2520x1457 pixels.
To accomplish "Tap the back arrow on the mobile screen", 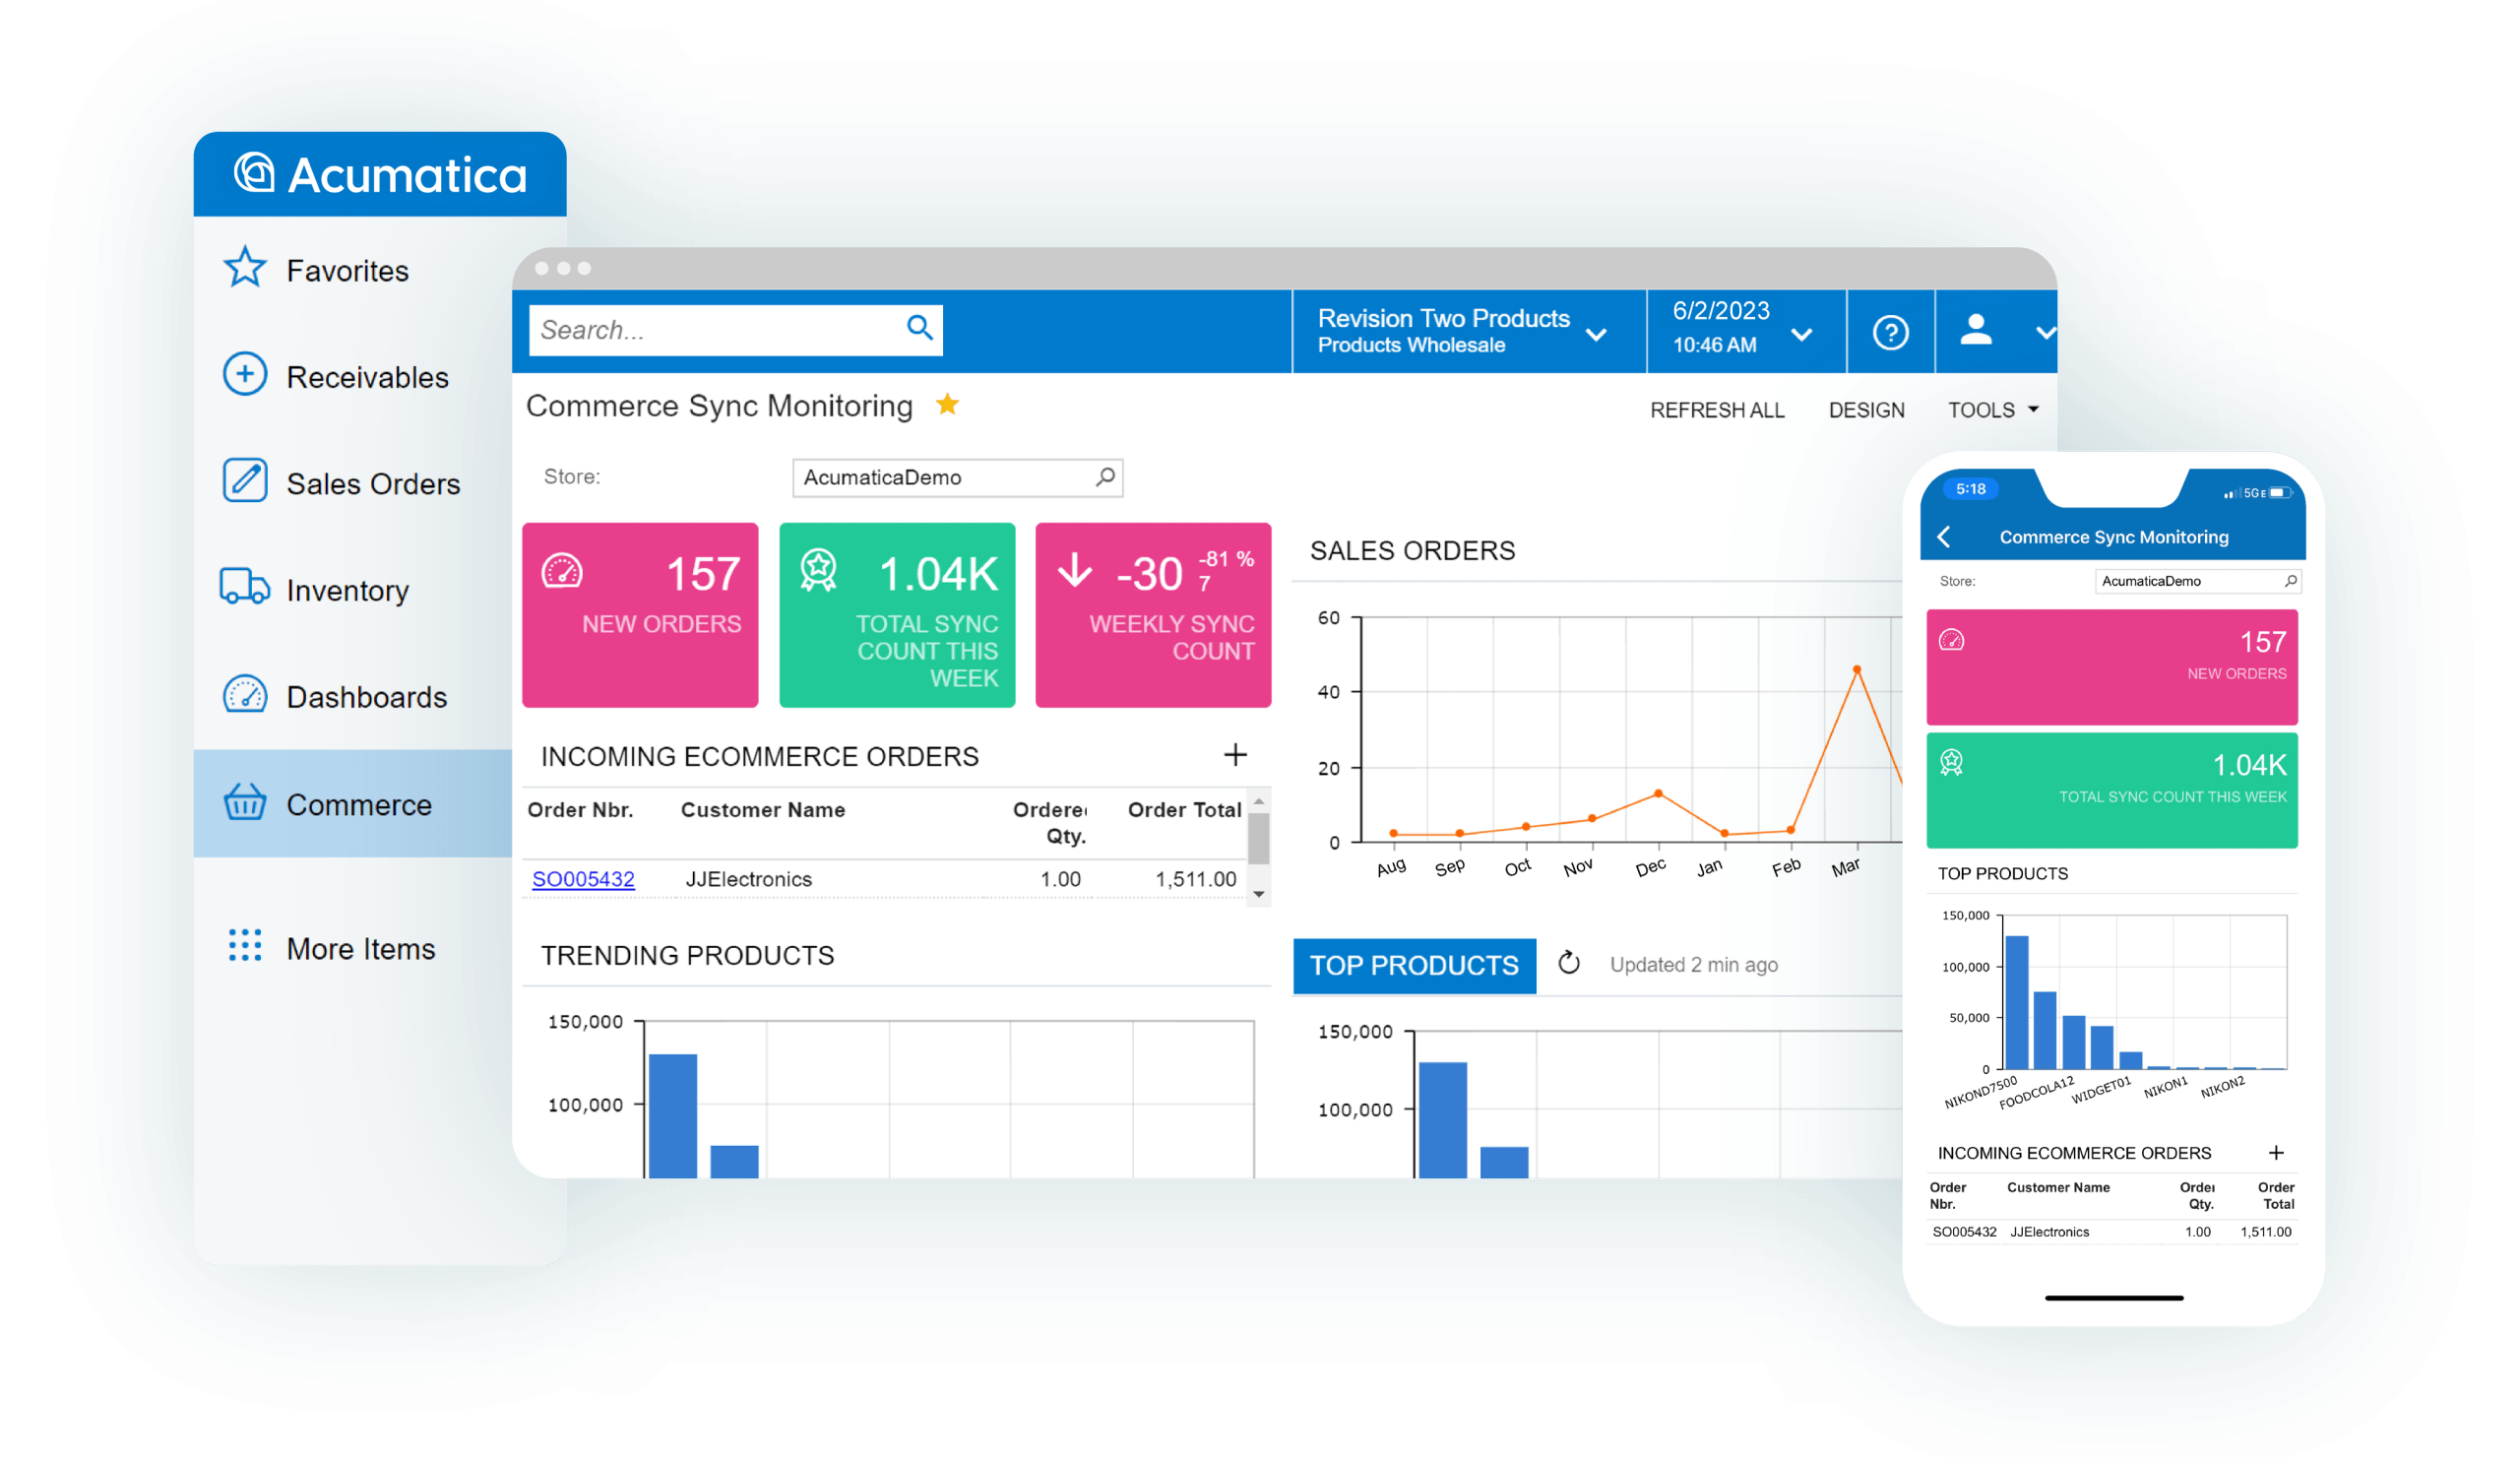I will pyautogui.click(x=1944, y=537).
